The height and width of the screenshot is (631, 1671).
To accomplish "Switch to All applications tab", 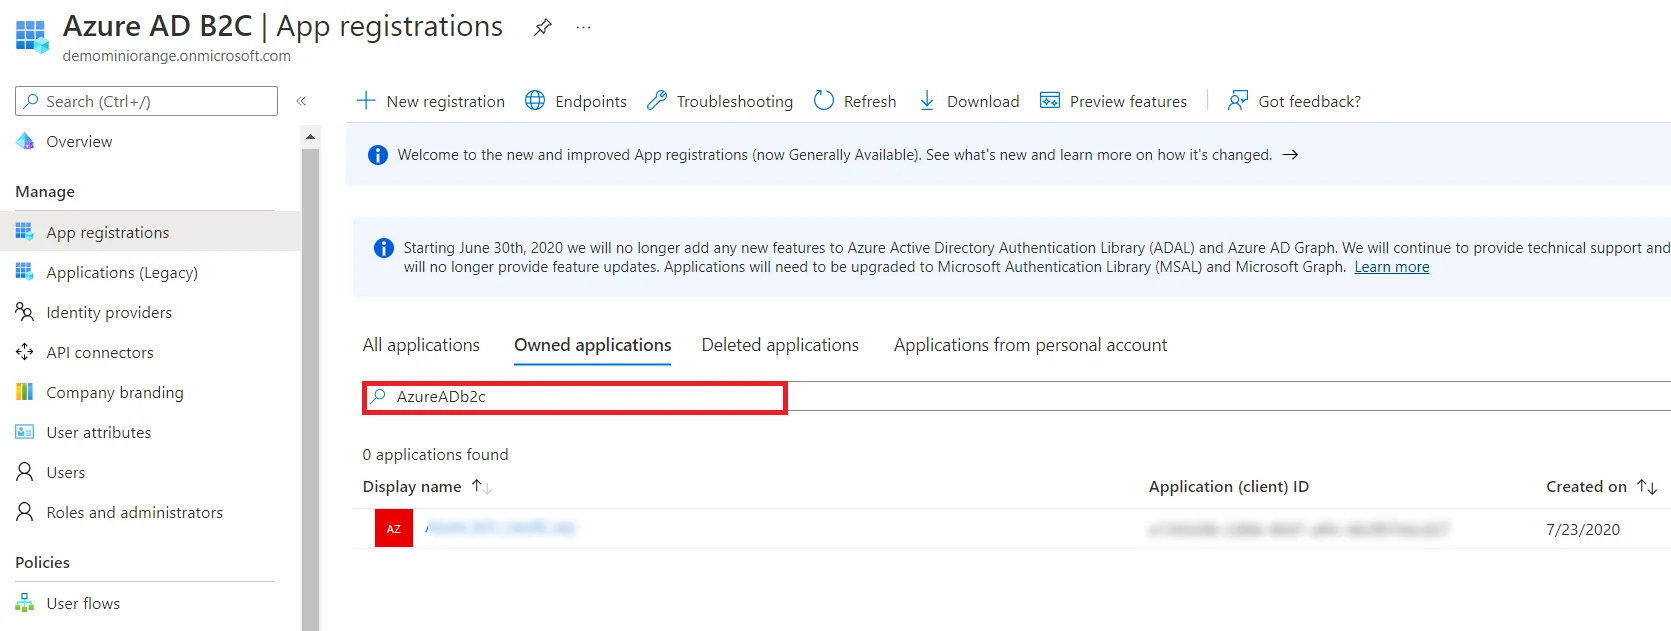I will click(x=421, y=345).
